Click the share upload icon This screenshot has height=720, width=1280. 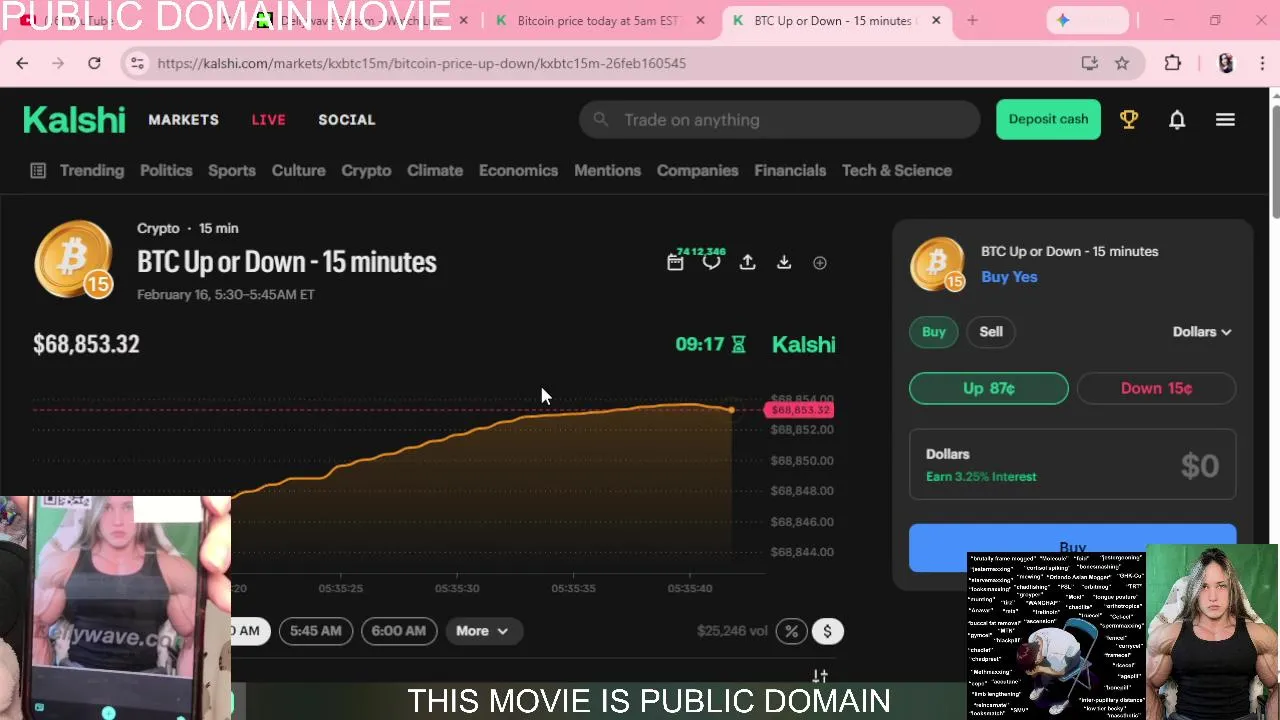747,263
